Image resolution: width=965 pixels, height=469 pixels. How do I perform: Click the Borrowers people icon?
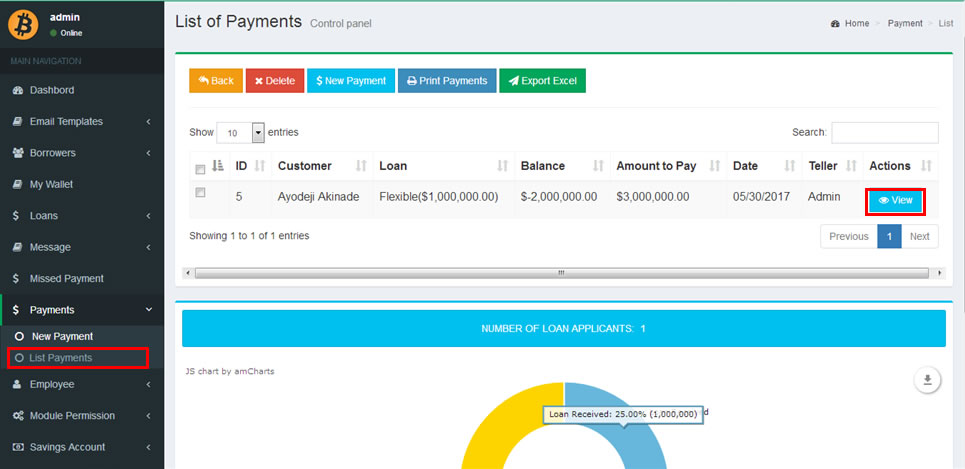point(18,153)
